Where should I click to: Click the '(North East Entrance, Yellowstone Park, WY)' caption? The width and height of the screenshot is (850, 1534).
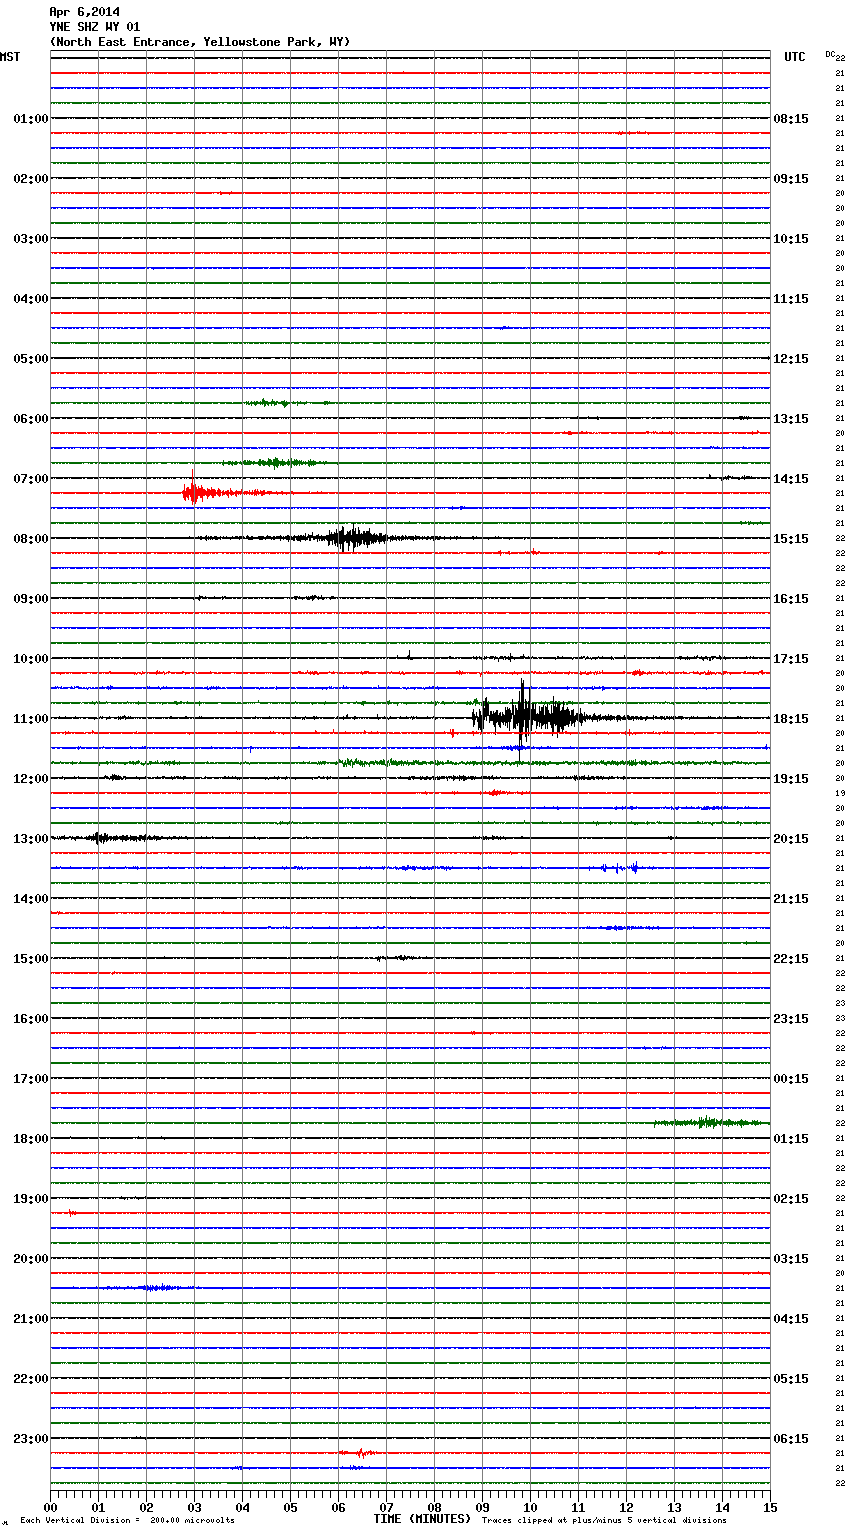(200, 42)
